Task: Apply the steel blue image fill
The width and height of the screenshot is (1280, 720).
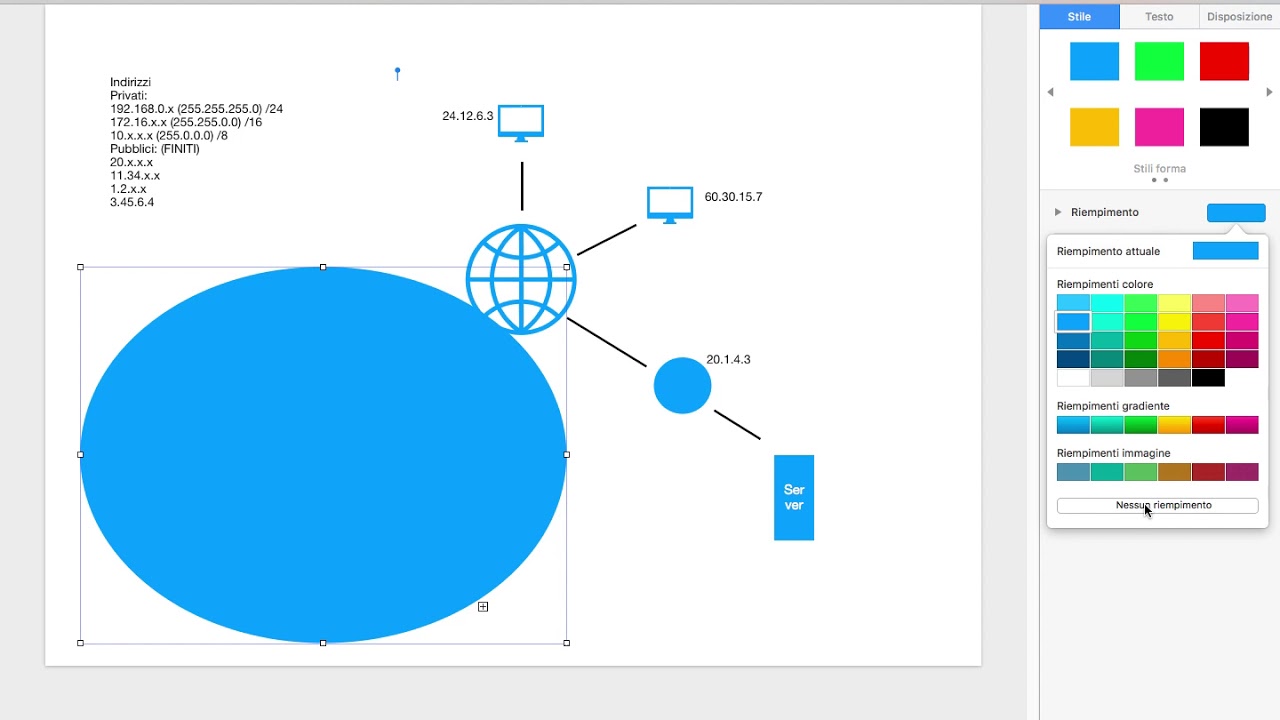Action: (x=1073, y=472)
